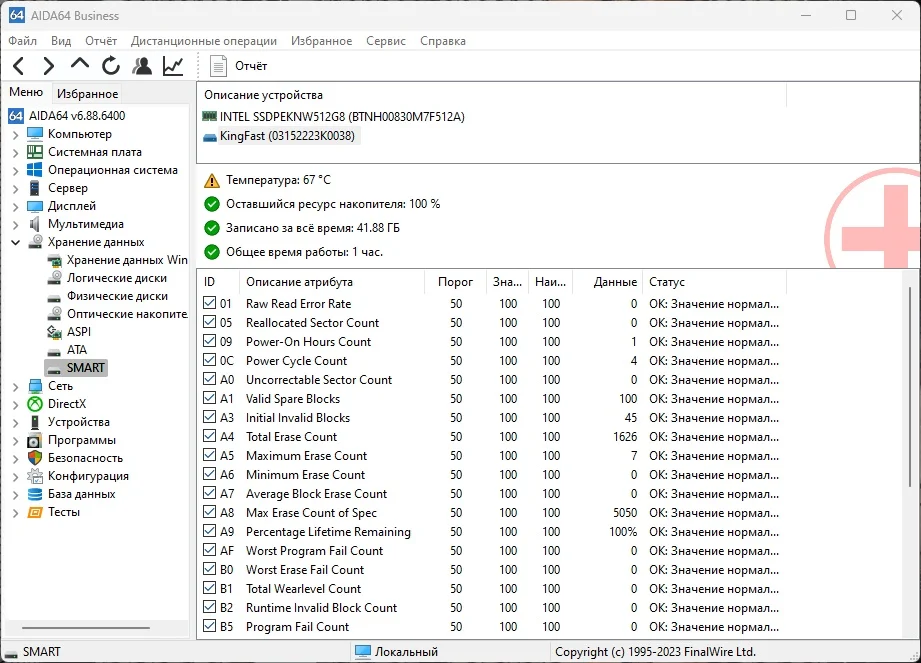The image size is (921, 663).
Task: Click the Сервер tower icon
Action: (35, 188)
